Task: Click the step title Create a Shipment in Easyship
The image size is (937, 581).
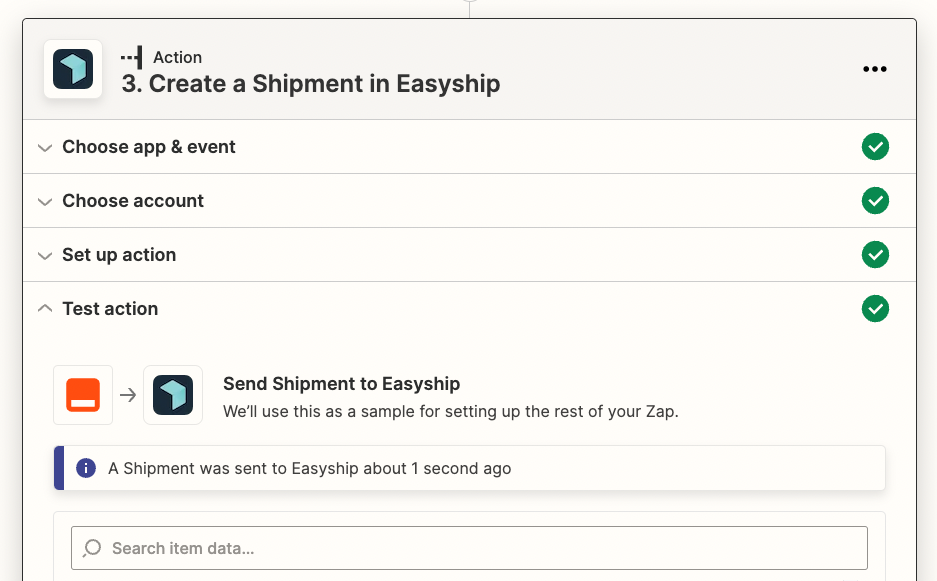Action: coord(311,84)
